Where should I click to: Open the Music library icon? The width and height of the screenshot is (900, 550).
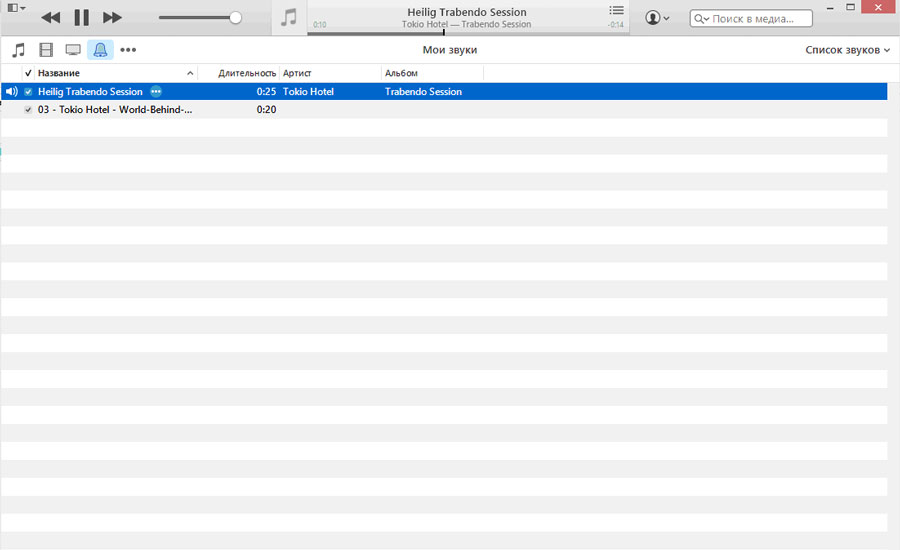click(x=19, y=50)
